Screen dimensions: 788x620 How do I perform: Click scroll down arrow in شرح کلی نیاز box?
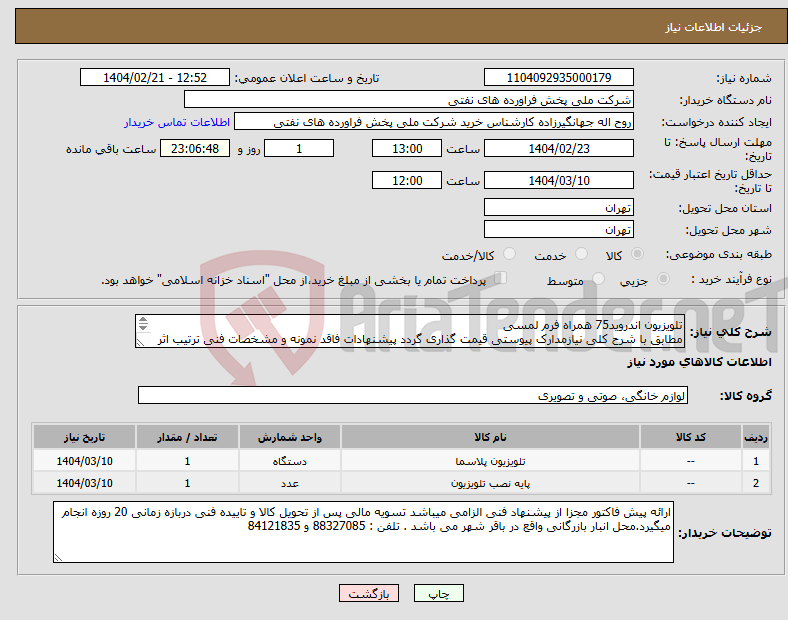click(143, 327)
